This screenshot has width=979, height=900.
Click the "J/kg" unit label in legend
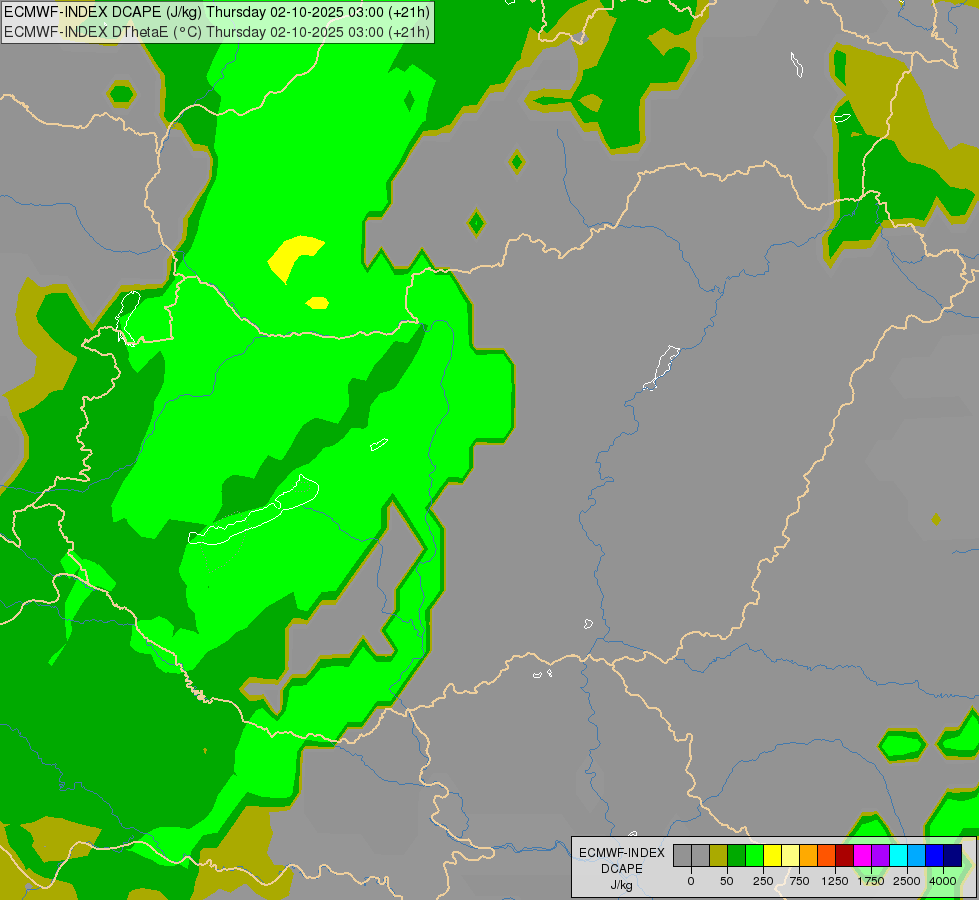coord(621,885)
